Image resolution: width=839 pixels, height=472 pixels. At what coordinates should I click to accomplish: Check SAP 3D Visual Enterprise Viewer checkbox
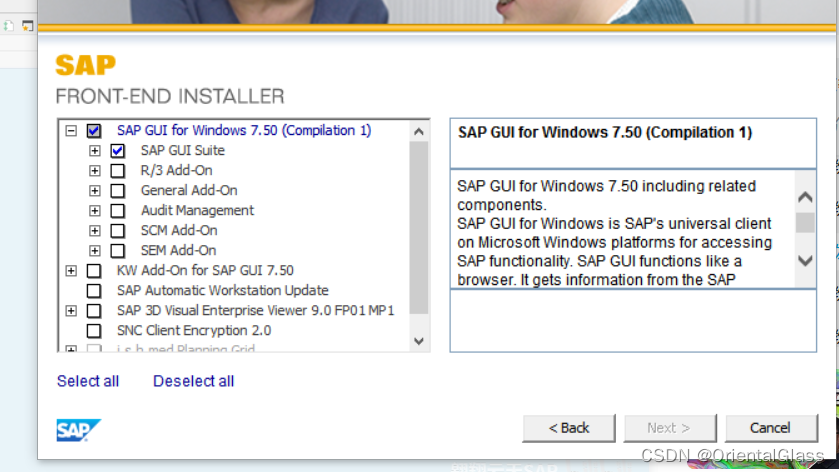(94, 311)
